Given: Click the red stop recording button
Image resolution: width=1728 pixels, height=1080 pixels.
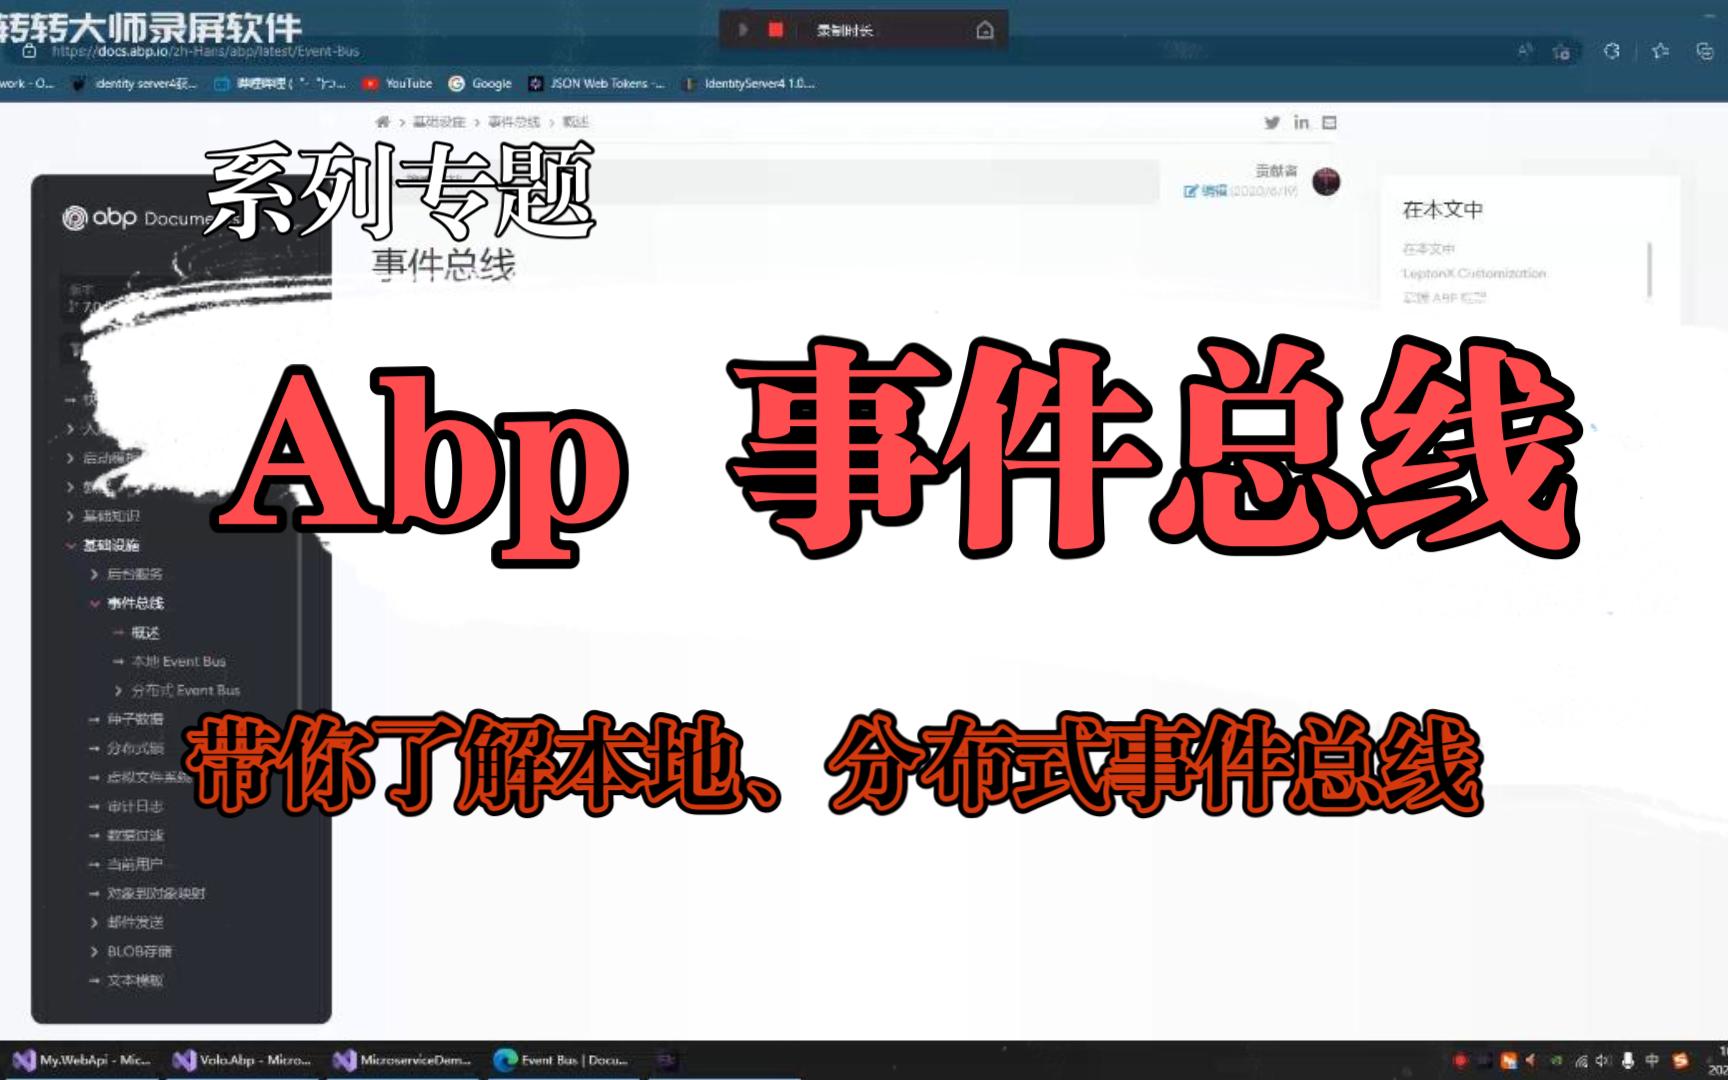Looking at the screenshot, I should 775,30.
